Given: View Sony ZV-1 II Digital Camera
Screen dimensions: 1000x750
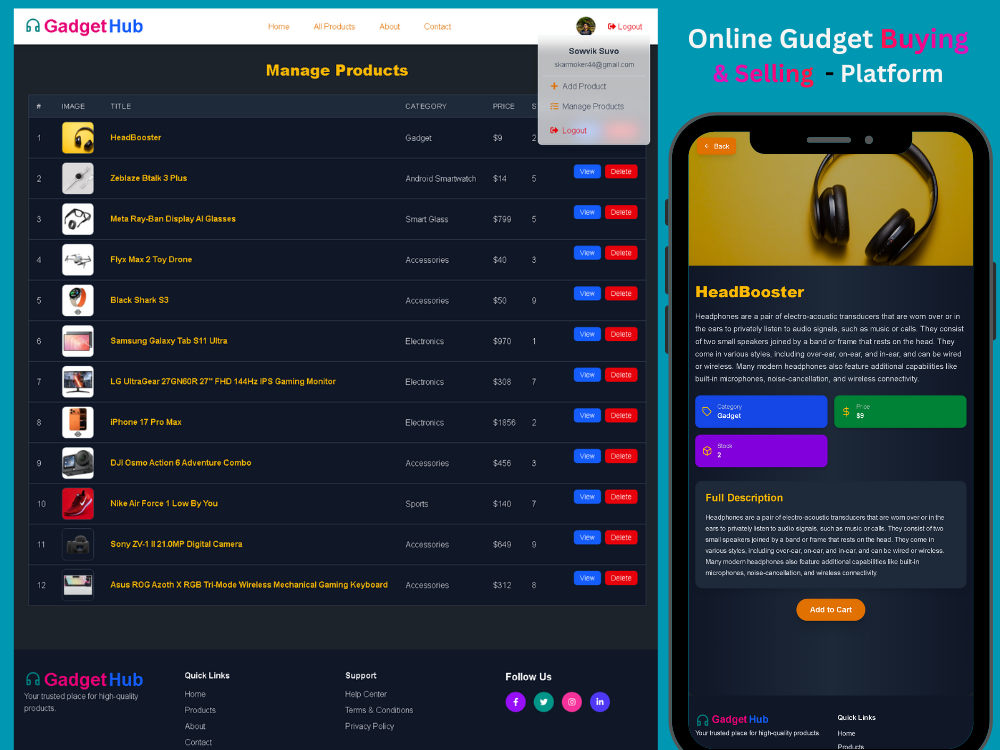Looking at the screenshot, I should [587, 538].
